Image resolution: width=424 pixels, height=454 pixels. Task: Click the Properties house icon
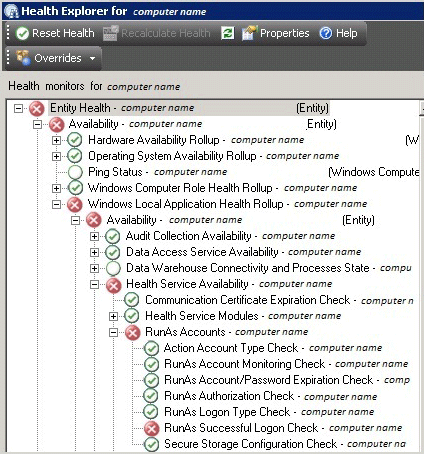(249, 33)
